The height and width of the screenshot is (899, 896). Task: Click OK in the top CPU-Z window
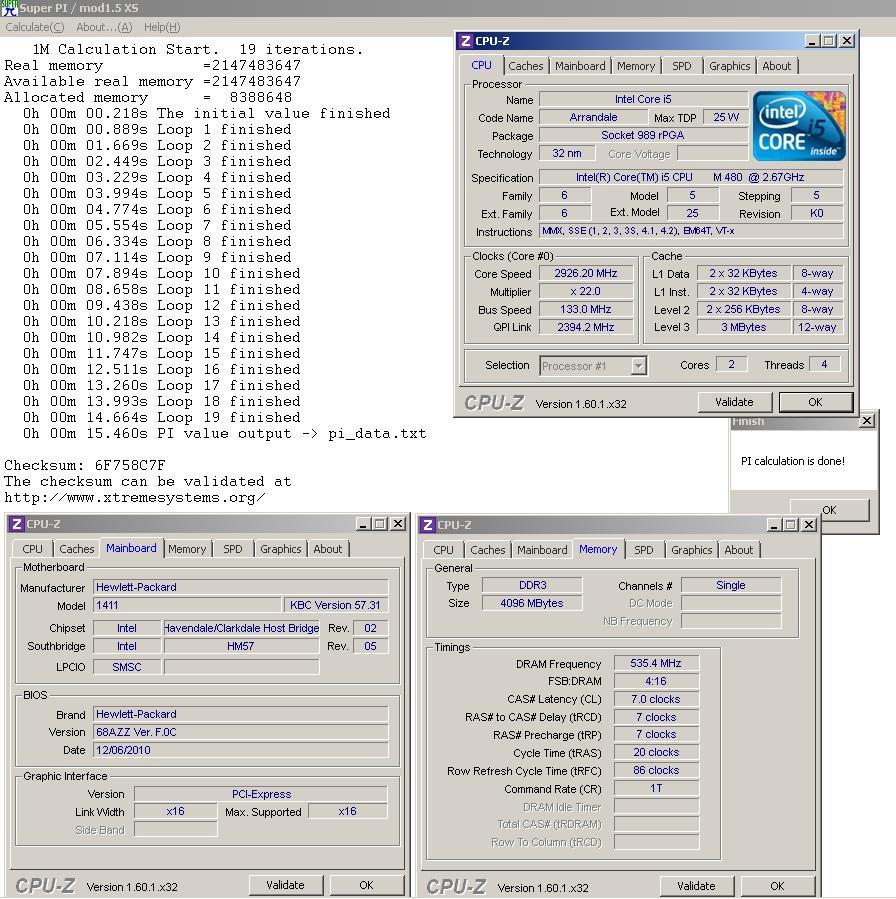coord(815,402)
